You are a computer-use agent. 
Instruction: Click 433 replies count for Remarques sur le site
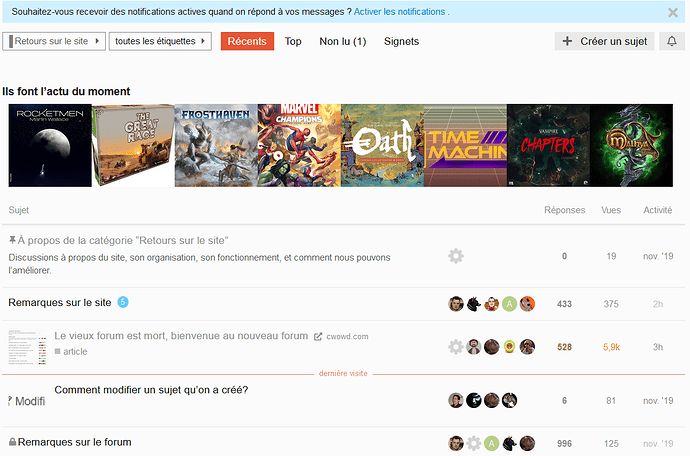point(565,304)
